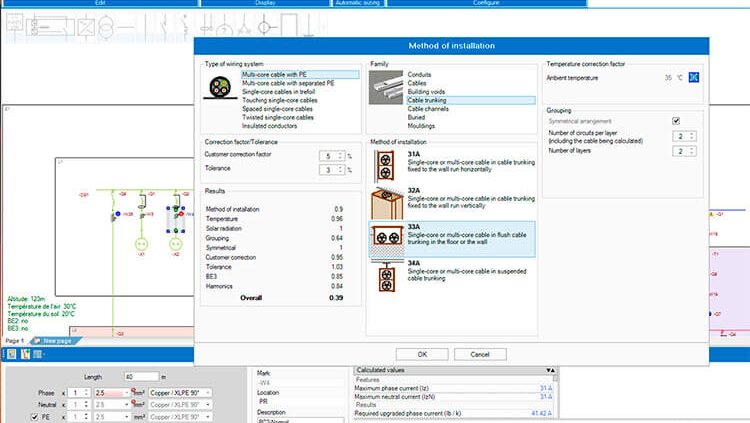Open the PE Copper / XLPE 90° dropdown
The width and height of the screenshot is (750, 423).
[208, 417]
